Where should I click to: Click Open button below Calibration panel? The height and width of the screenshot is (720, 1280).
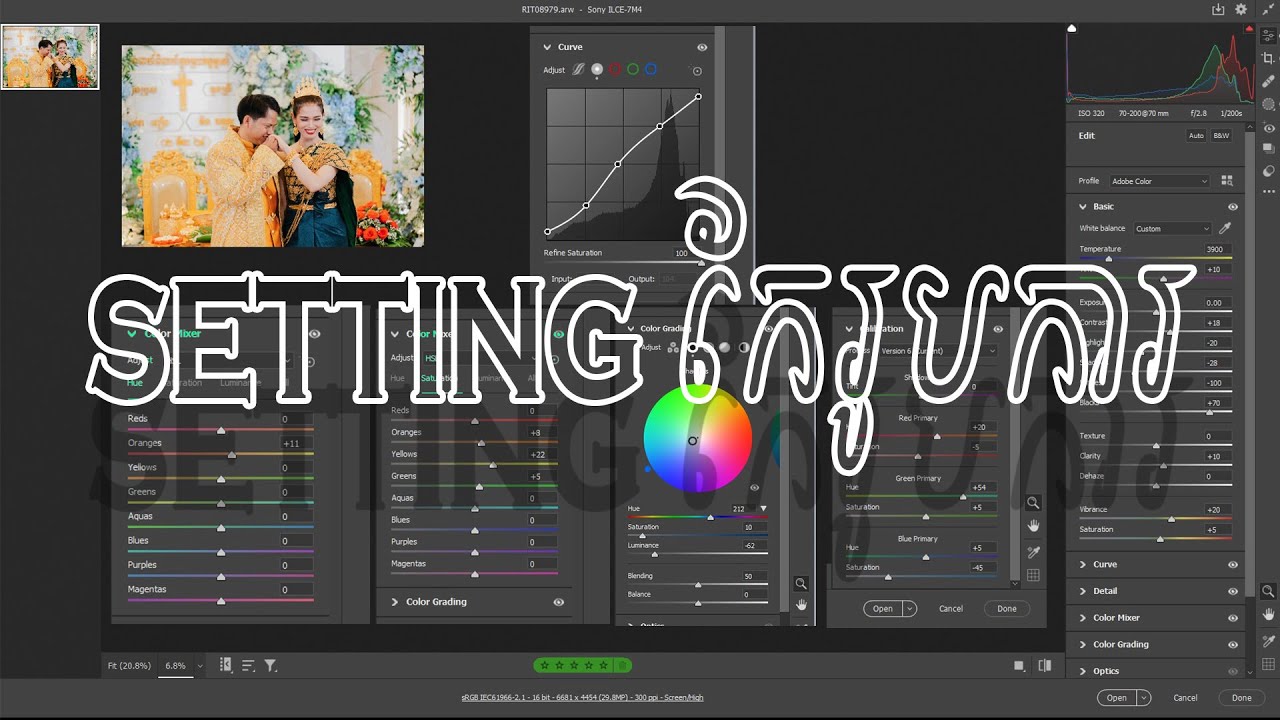tap(882, 608)
